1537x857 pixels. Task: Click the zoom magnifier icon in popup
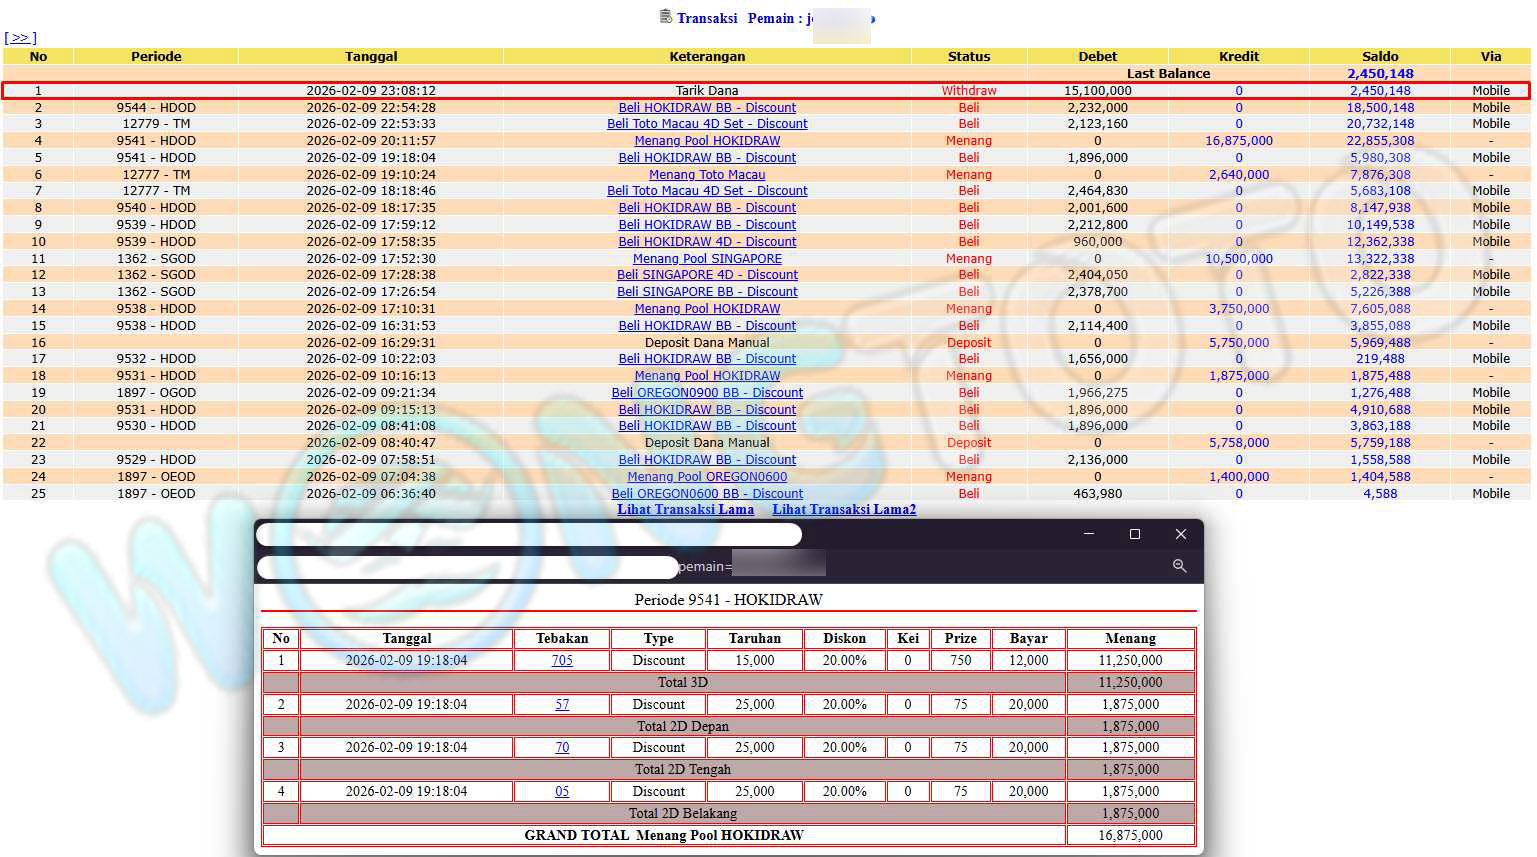(x=1179, y=566)
